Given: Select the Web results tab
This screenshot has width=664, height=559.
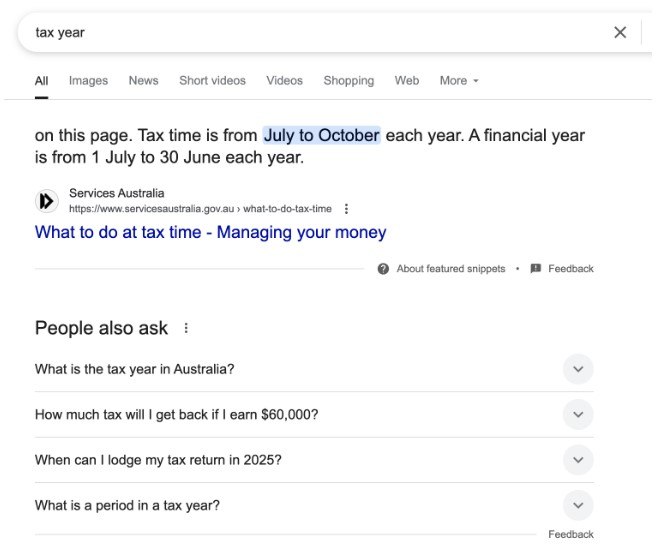Looking at the screenshot, I should (x=407, y=80).
